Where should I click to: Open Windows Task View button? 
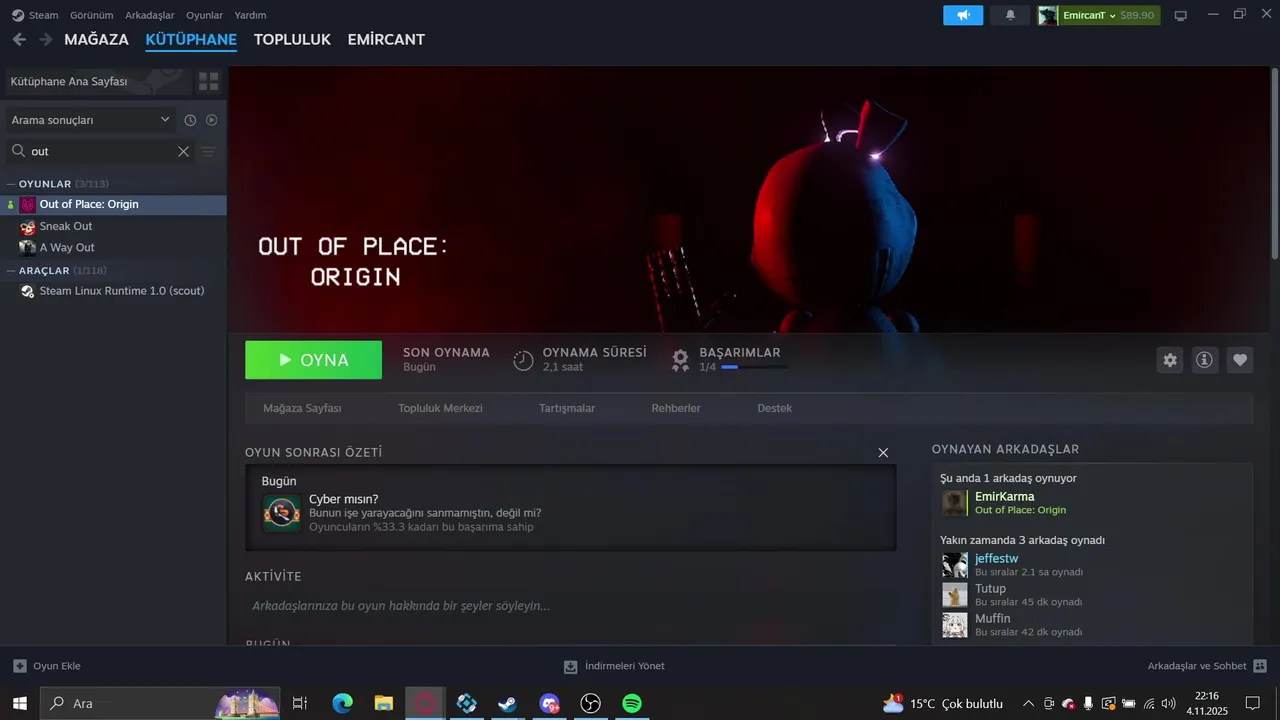(x=299, y=703)
